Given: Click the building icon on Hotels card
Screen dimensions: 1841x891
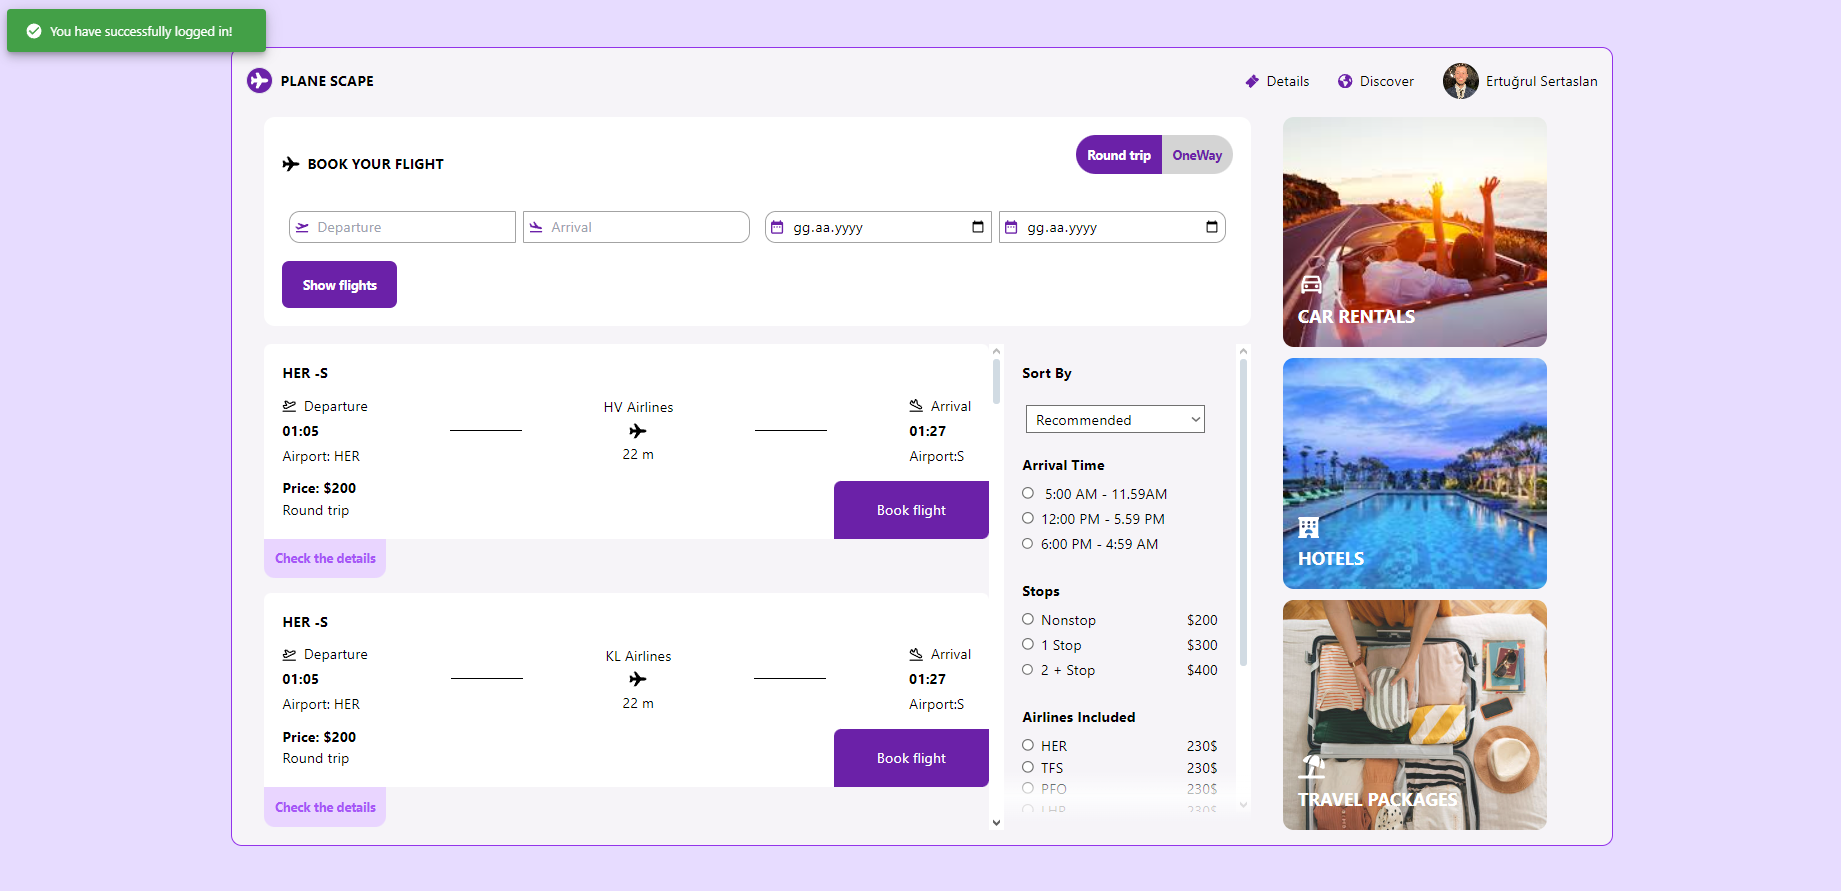Looking at the screenshot, I should 1309,527.
